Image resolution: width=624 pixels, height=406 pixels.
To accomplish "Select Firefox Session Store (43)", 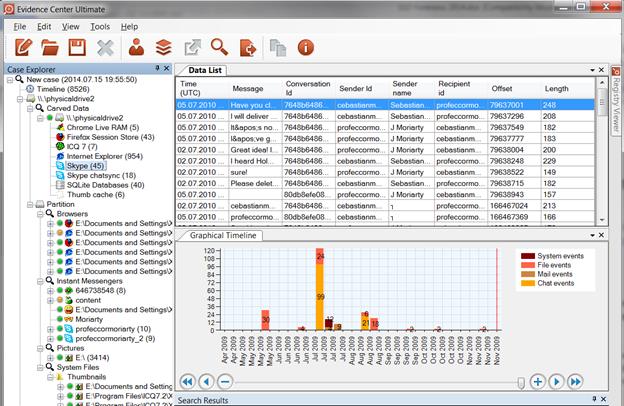I will [110, 137].
